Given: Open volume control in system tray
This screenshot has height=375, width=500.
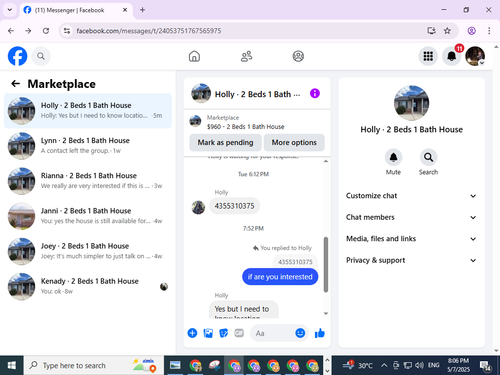Looking at the screenshot, I should coord(419,365).
